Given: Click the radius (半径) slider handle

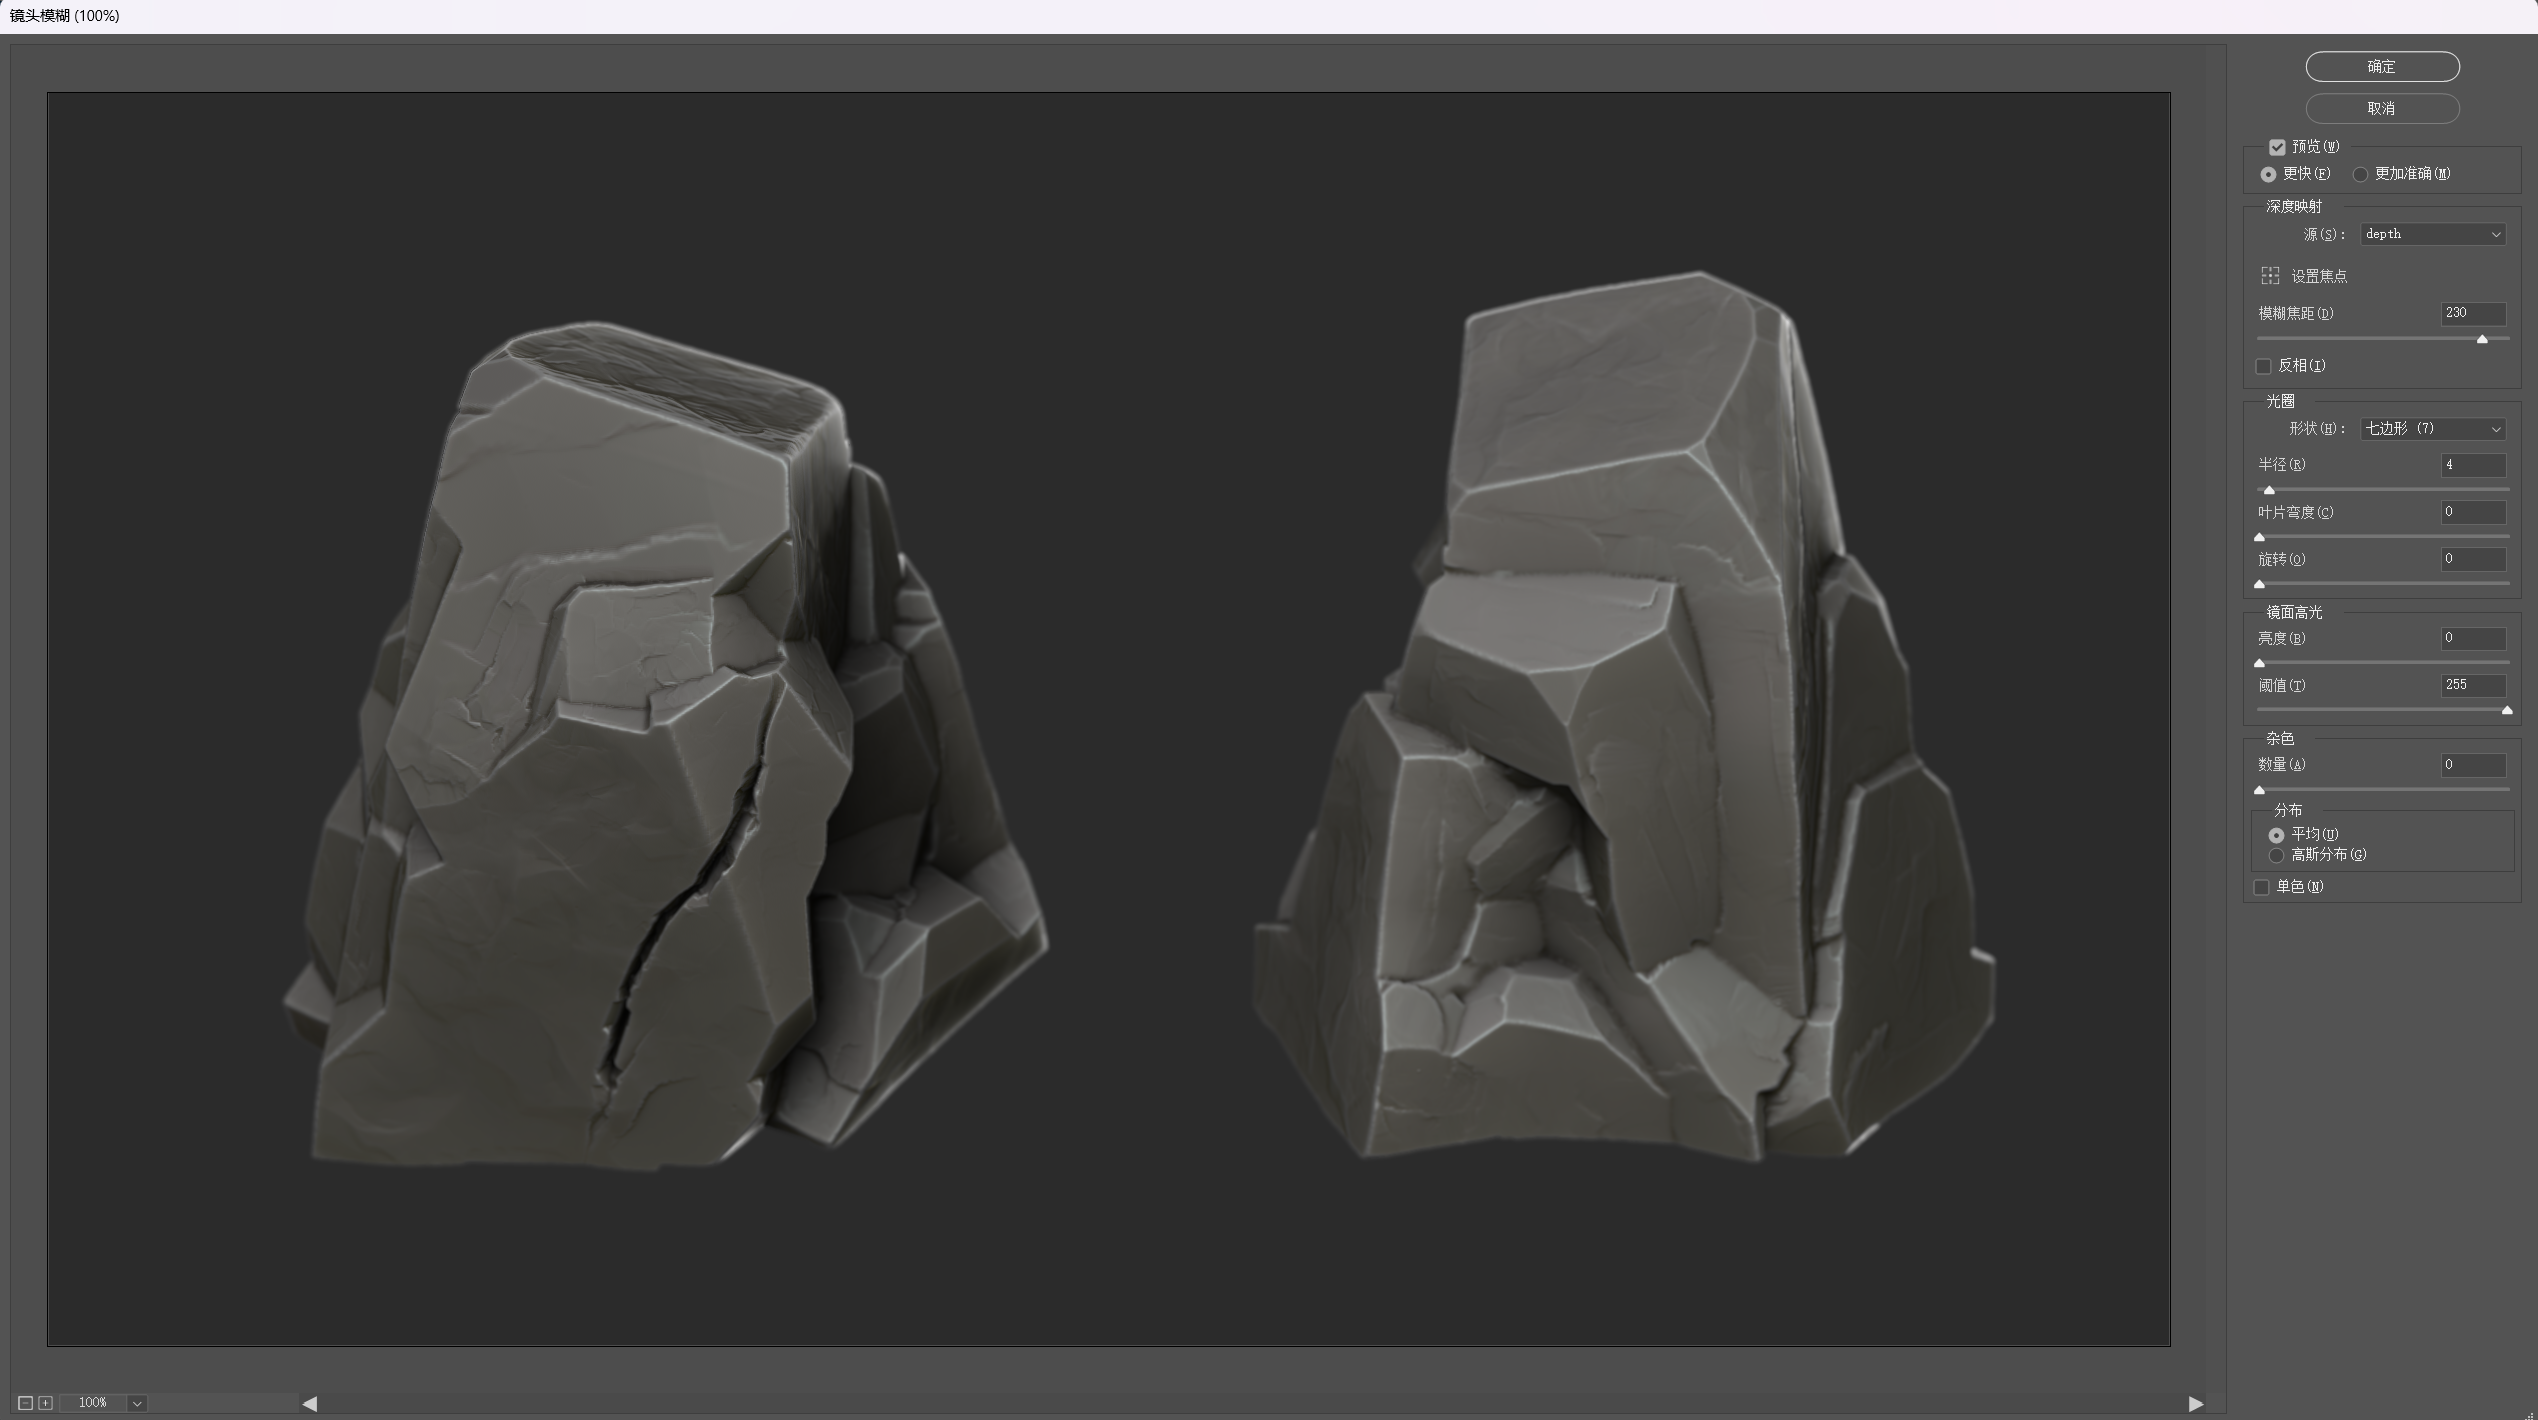Looking at the screenshot, I should [x=2269, y=490].
